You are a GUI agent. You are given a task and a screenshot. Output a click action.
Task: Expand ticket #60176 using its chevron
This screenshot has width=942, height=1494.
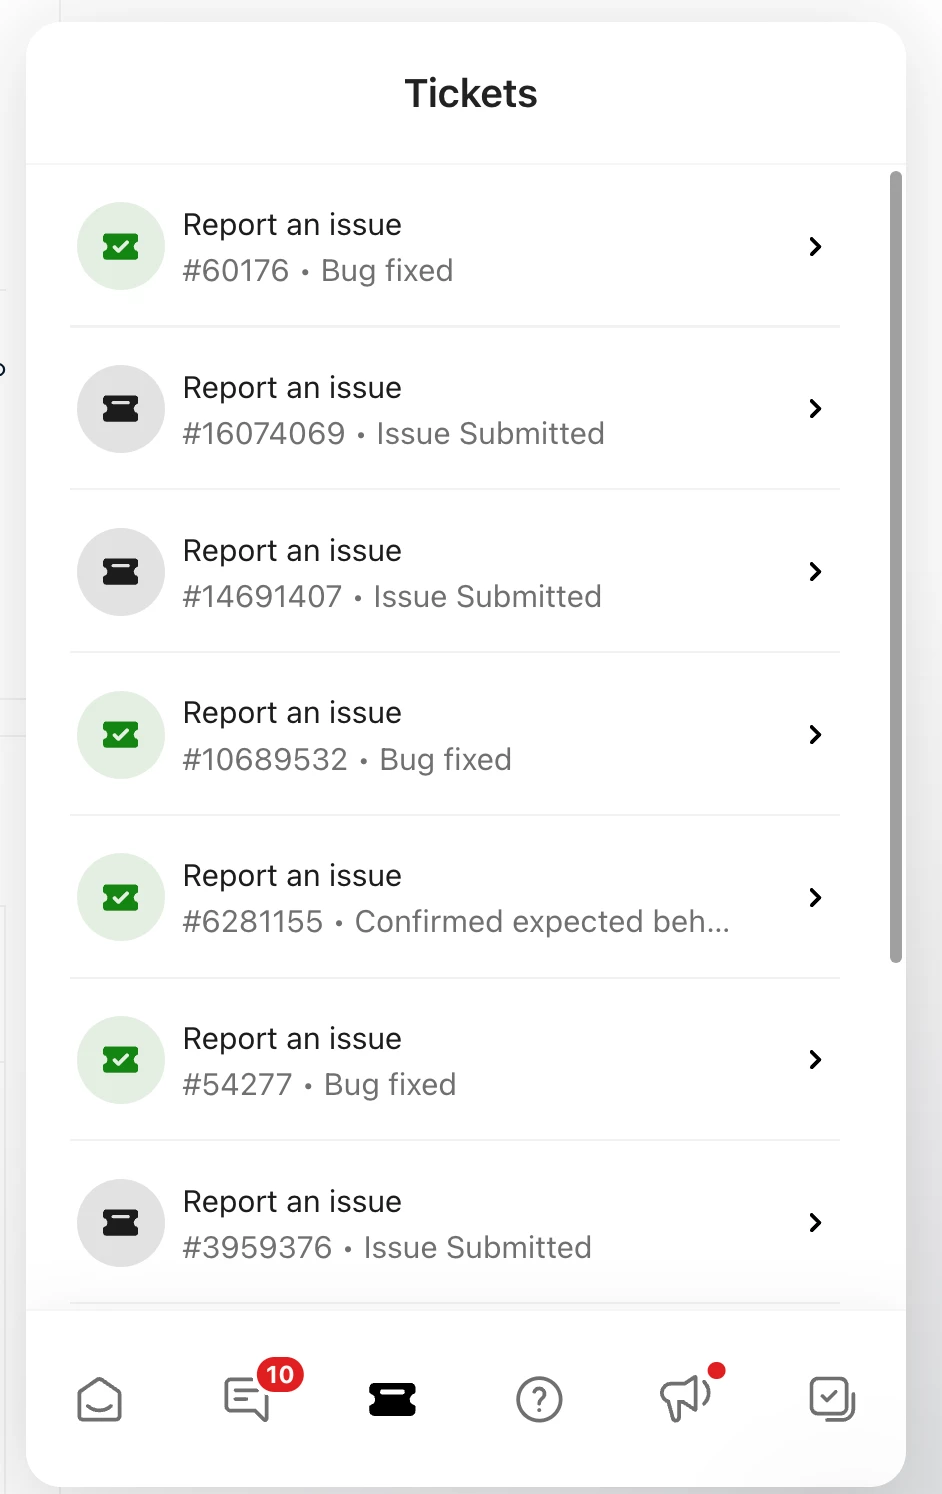[816, 247]
